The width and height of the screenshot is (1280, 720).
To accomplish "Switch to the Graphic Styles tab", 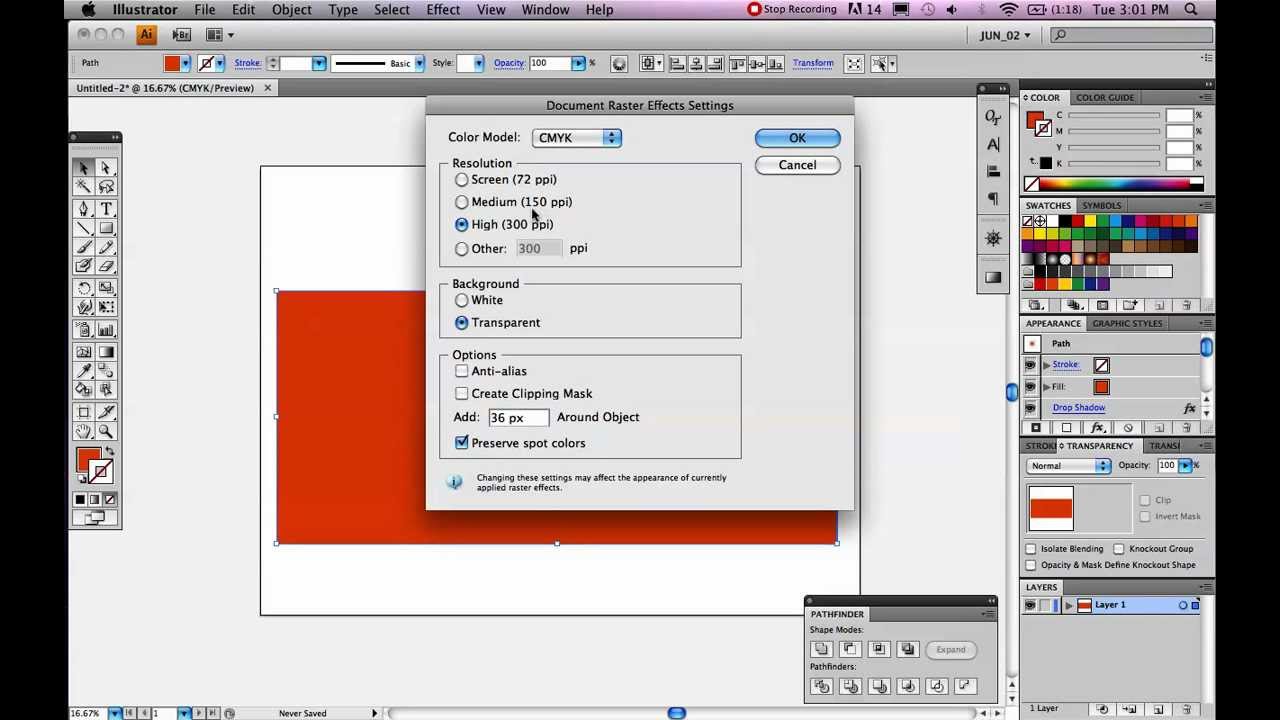I will [x=1127, y=324].
